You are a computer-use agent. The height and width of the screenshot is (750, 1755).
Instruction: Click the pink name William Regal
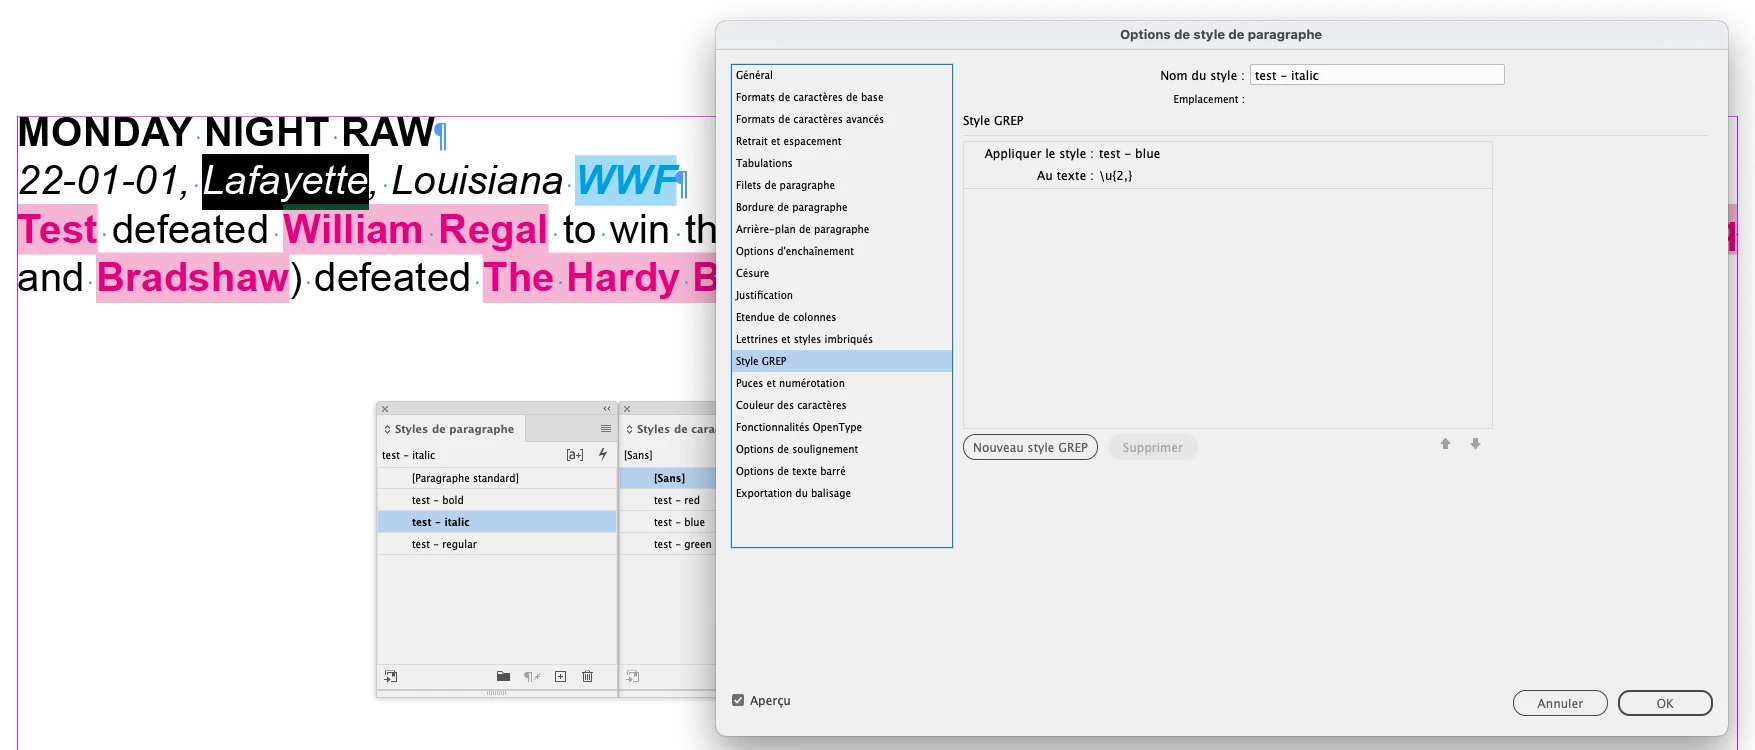415,230
